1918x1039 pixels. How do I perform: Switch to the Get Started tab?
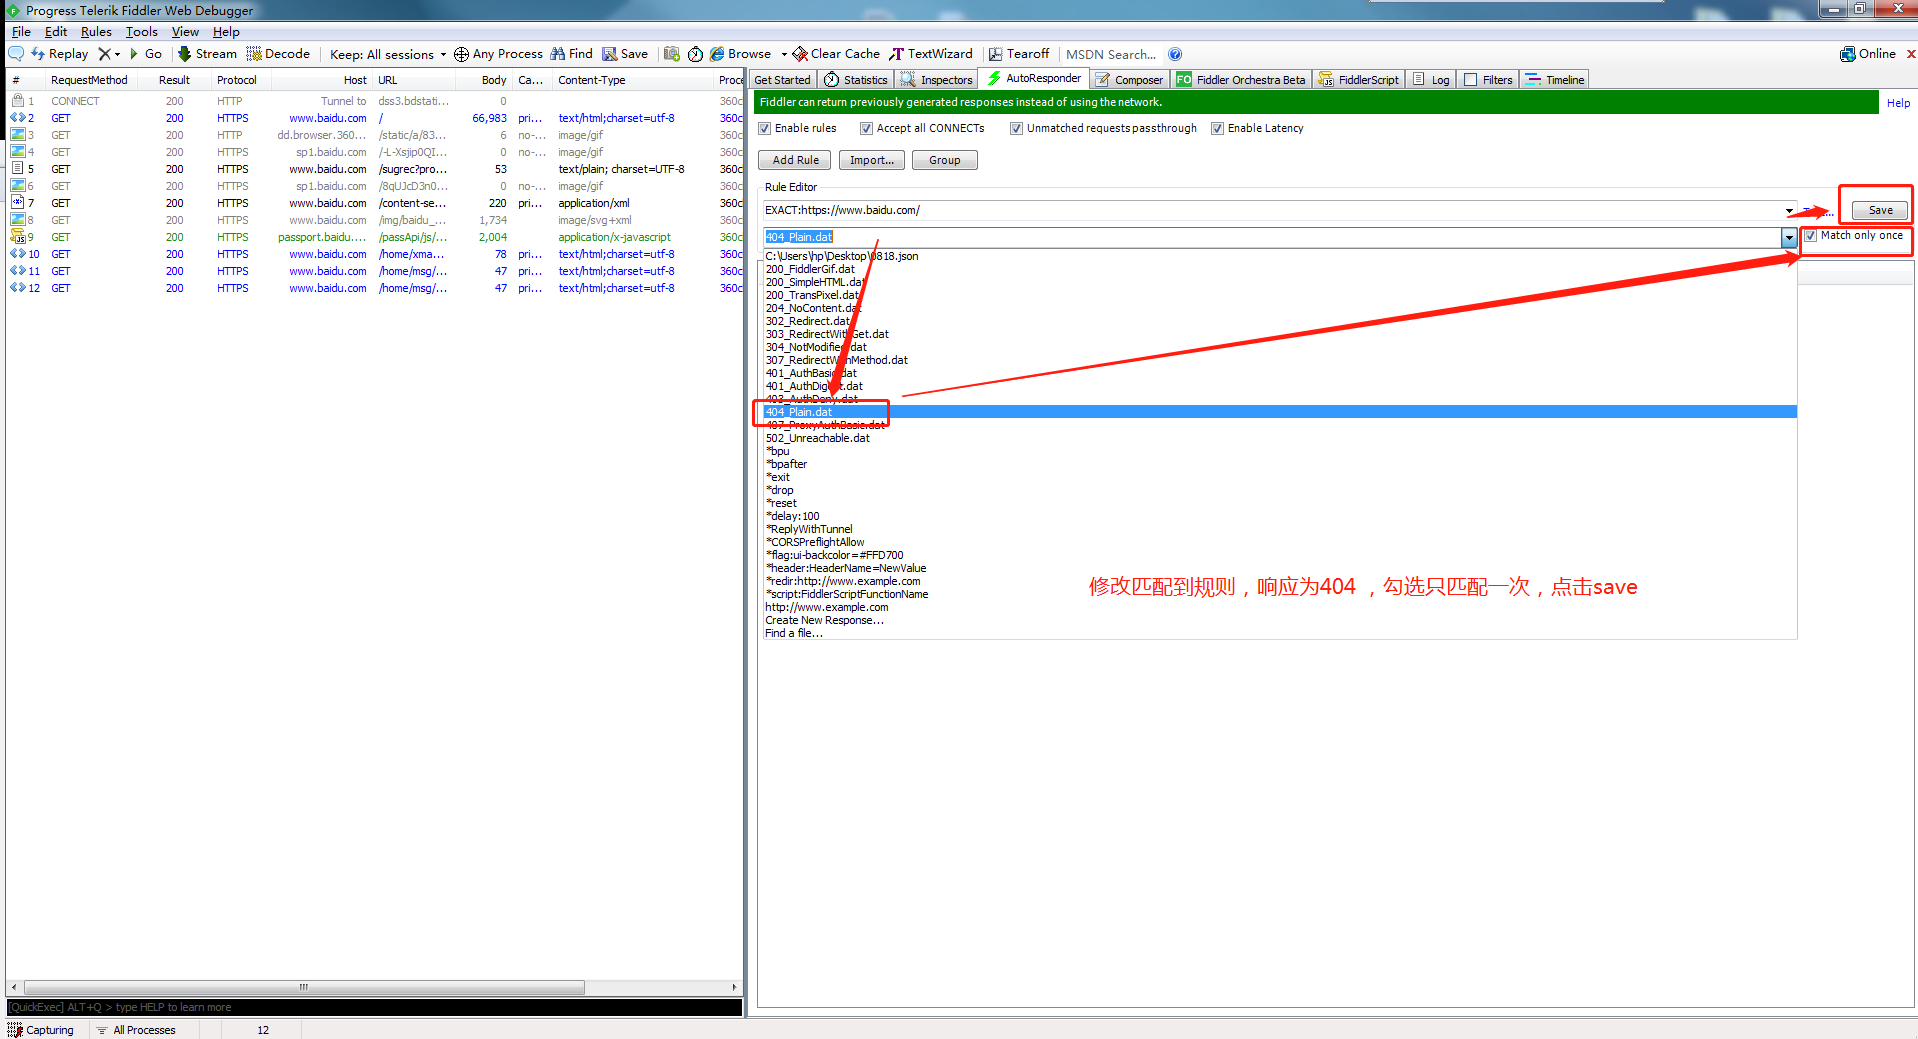(782, 80)
